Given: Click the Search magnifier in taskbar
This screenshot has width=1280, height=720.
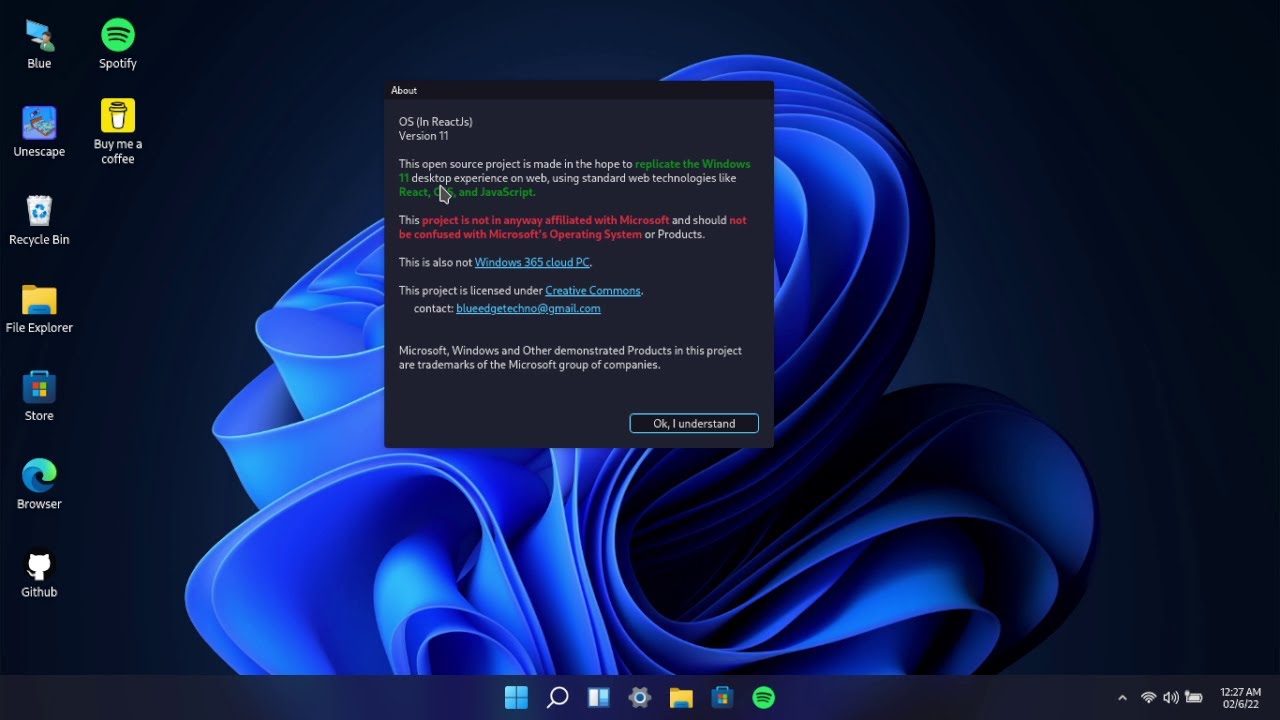Looking at the screenshot, I should tap(558, 698).
